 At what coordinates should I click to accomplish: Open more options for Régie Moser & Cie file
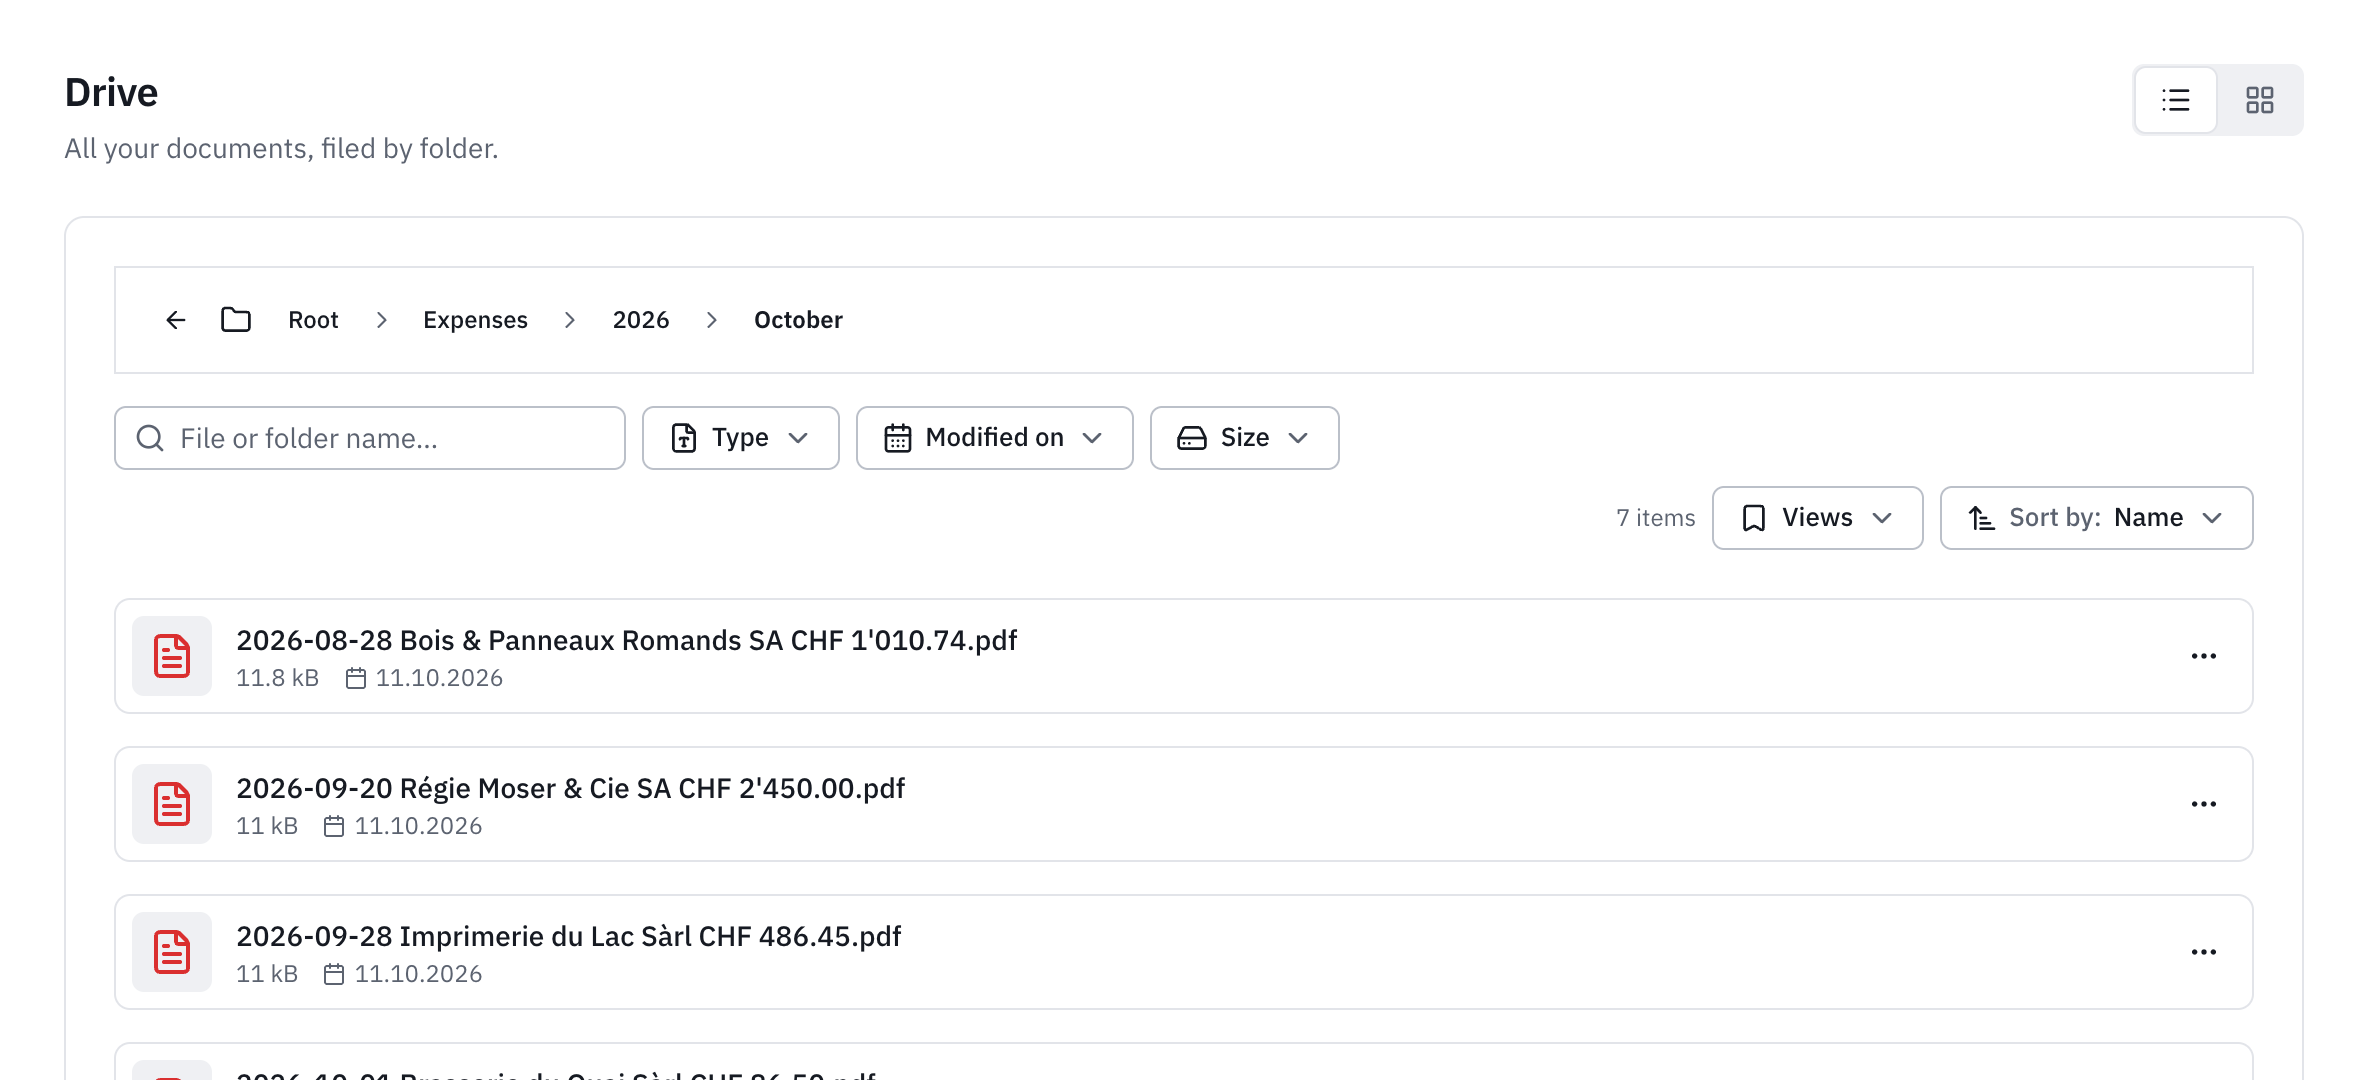tap(2204, 804)
